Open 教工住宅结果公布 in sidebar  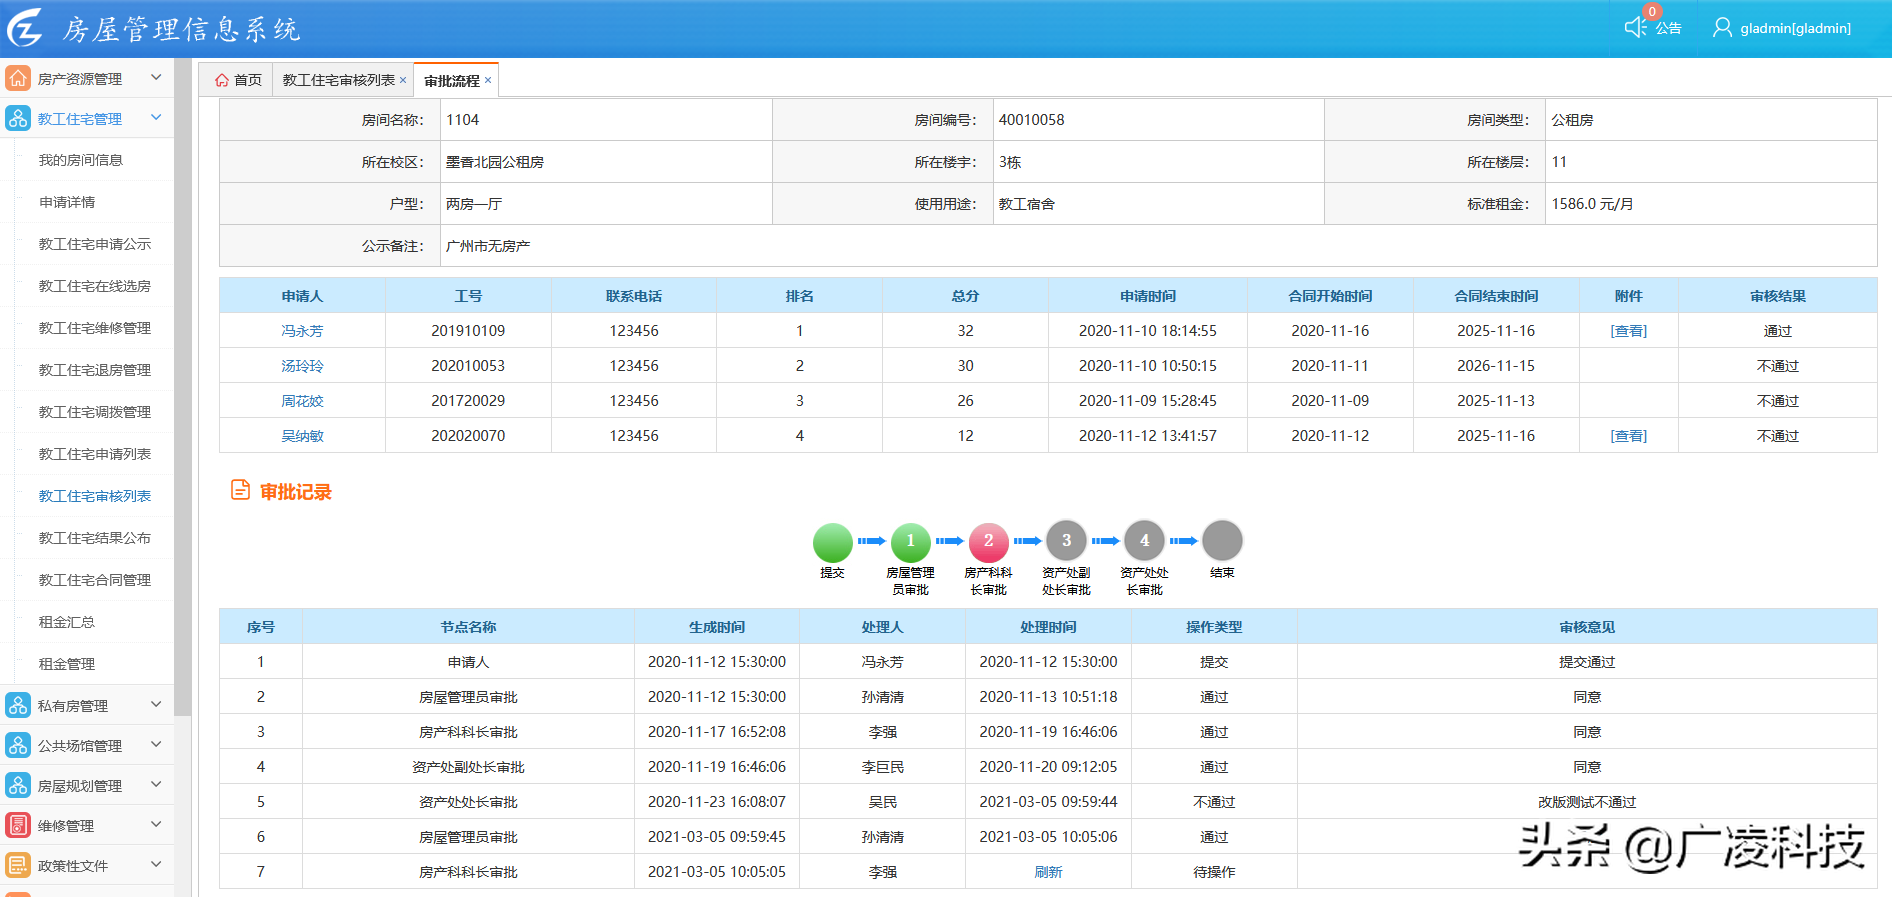(95, 538)
